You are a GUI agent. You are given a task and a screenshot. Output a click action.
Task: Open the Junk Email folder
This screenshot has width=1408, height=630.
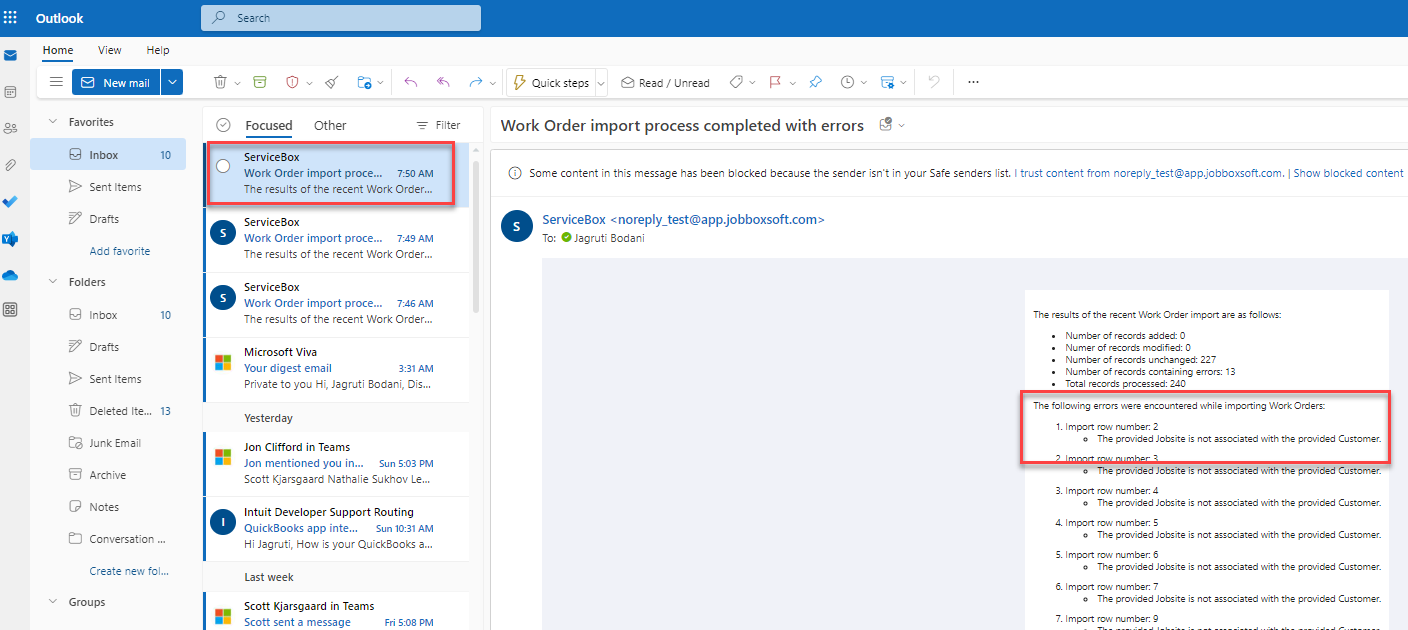pos(108,443)
